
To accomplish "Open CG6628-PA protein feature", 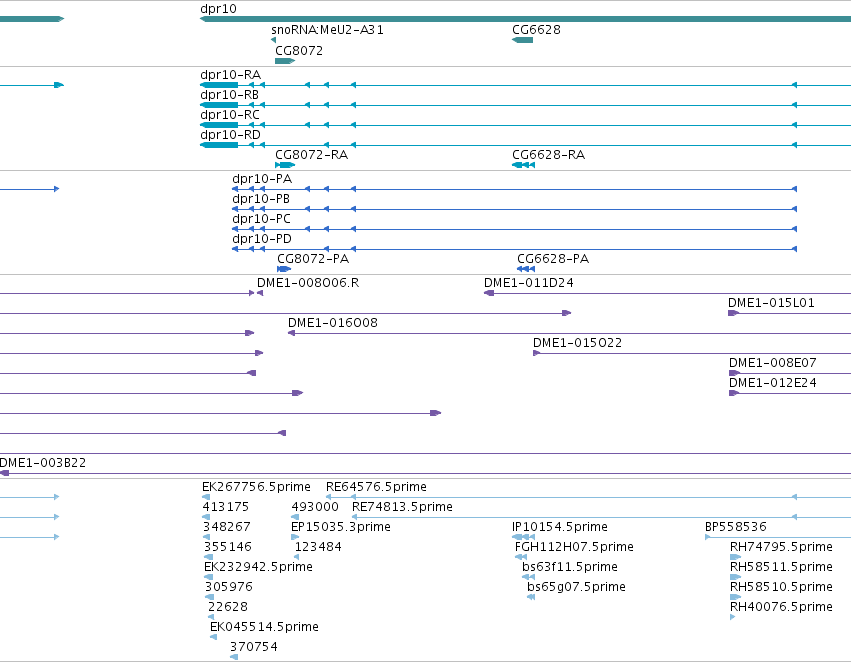I will (x=553, y=259).
